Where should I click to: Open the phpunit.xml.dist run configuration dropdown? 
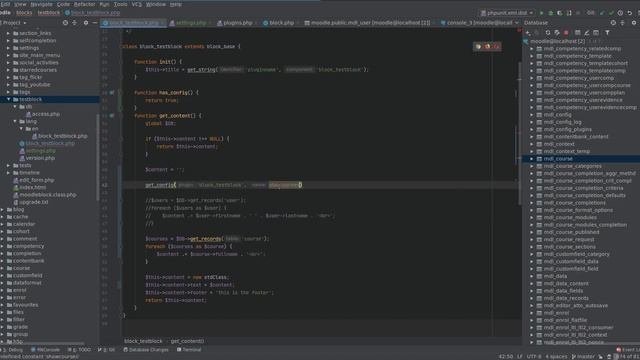[x=507, y=13]
